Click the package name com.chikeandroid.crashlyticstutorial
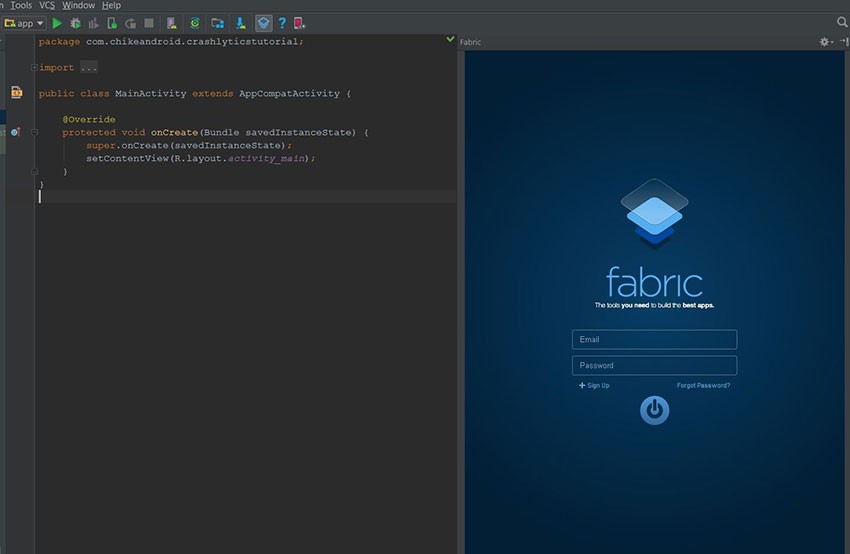The width and height of the screenshot is (850, 554). (192, 41)
